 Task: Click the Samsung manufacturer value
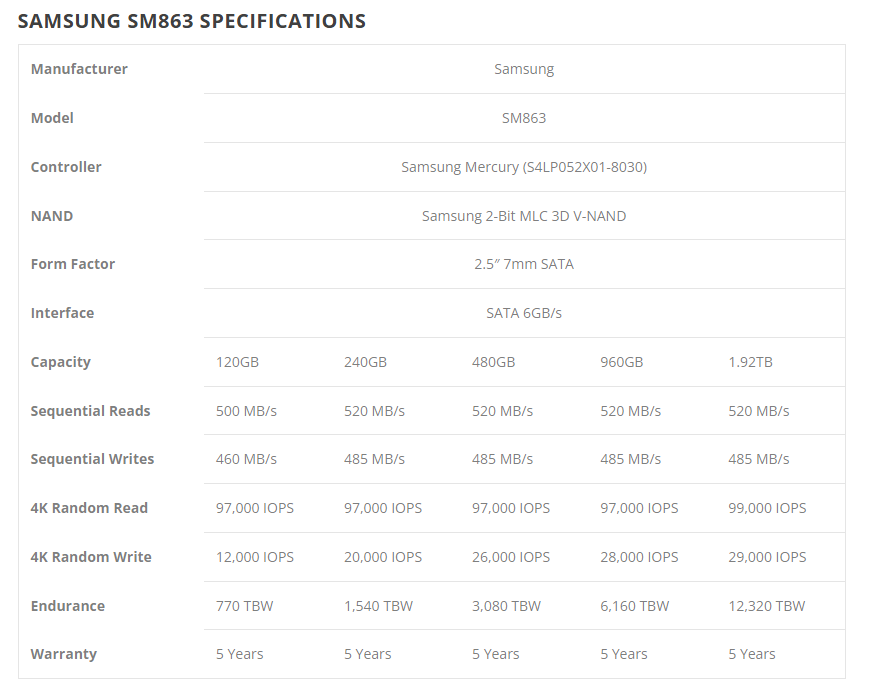click(524, 69)
